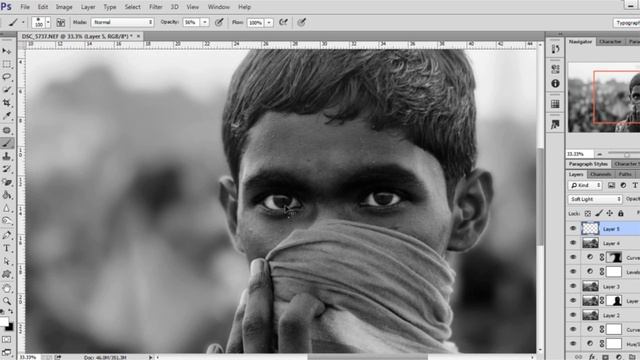640x360 pixels.
Task: Open the Opacity slider dropdown arrow
Action: pyautogui.click(x=205, y=22)
